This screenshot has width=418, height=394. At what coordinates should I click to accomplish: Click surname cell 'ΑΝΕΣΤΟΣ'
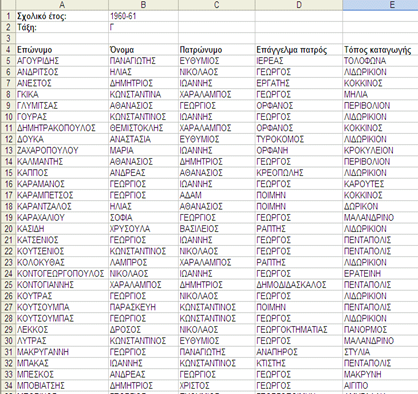tap(62, 83)
